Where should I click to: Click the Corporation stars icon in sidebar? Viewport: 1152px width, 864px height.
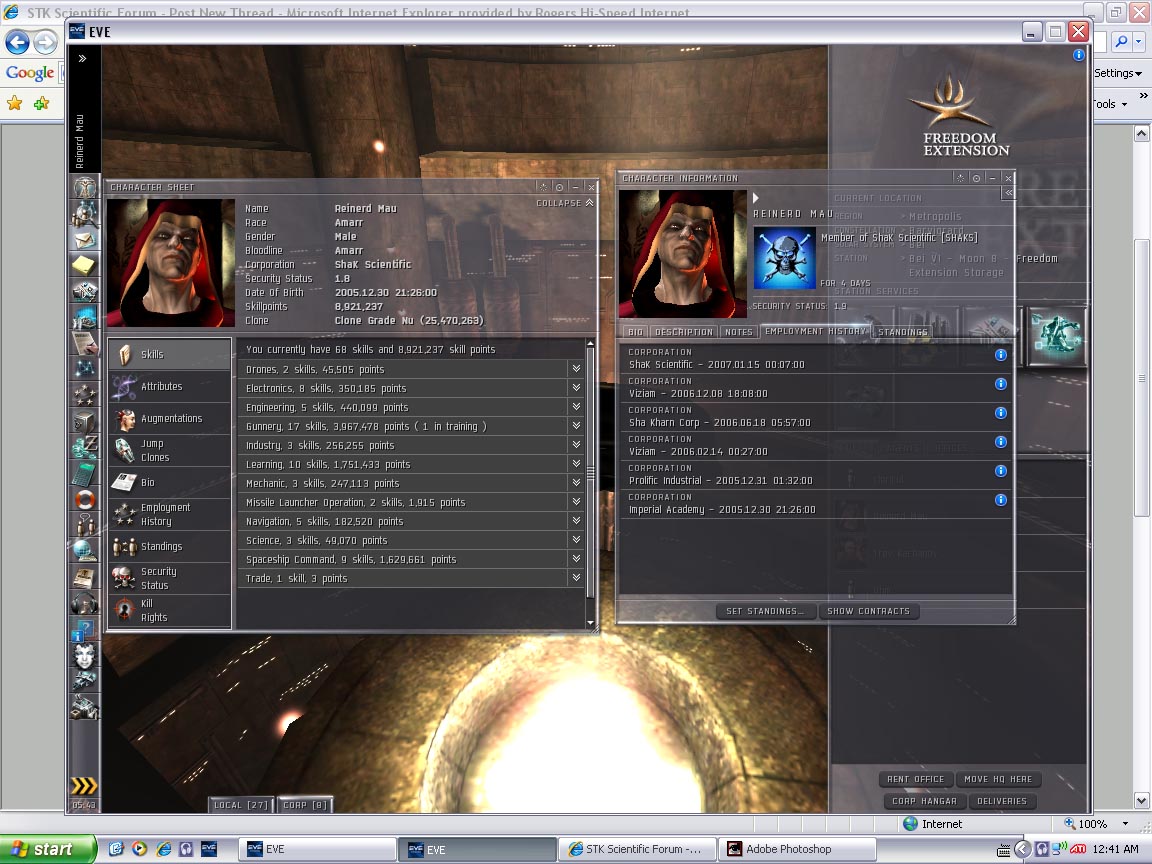point(85,395)
